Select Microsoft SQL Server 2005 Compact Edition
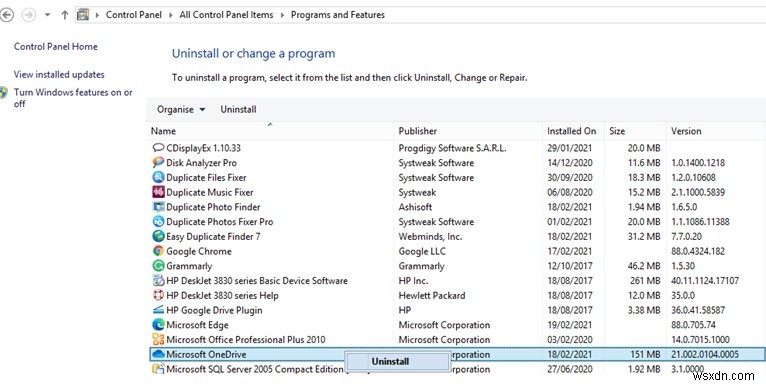 tap(255, 369)
